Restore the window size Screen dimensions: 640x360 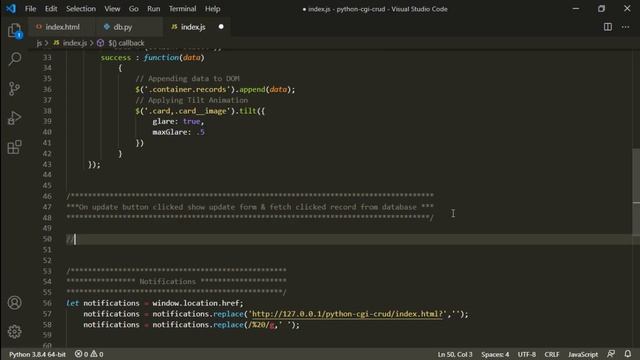[601, 9]
